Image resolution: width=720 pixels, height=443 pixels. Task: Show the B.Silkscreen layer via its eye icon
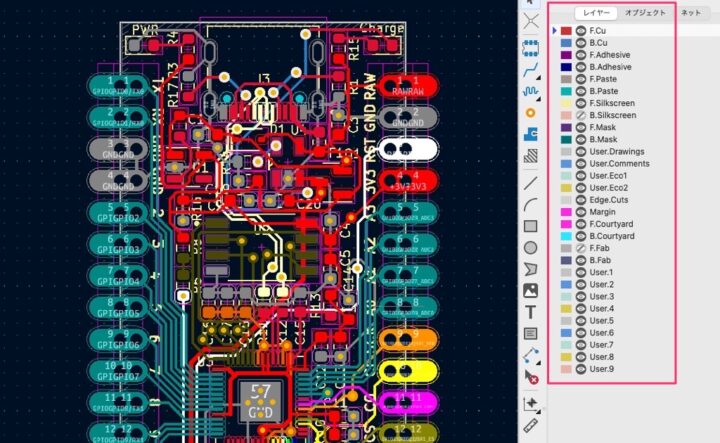[x=580, y=115]
